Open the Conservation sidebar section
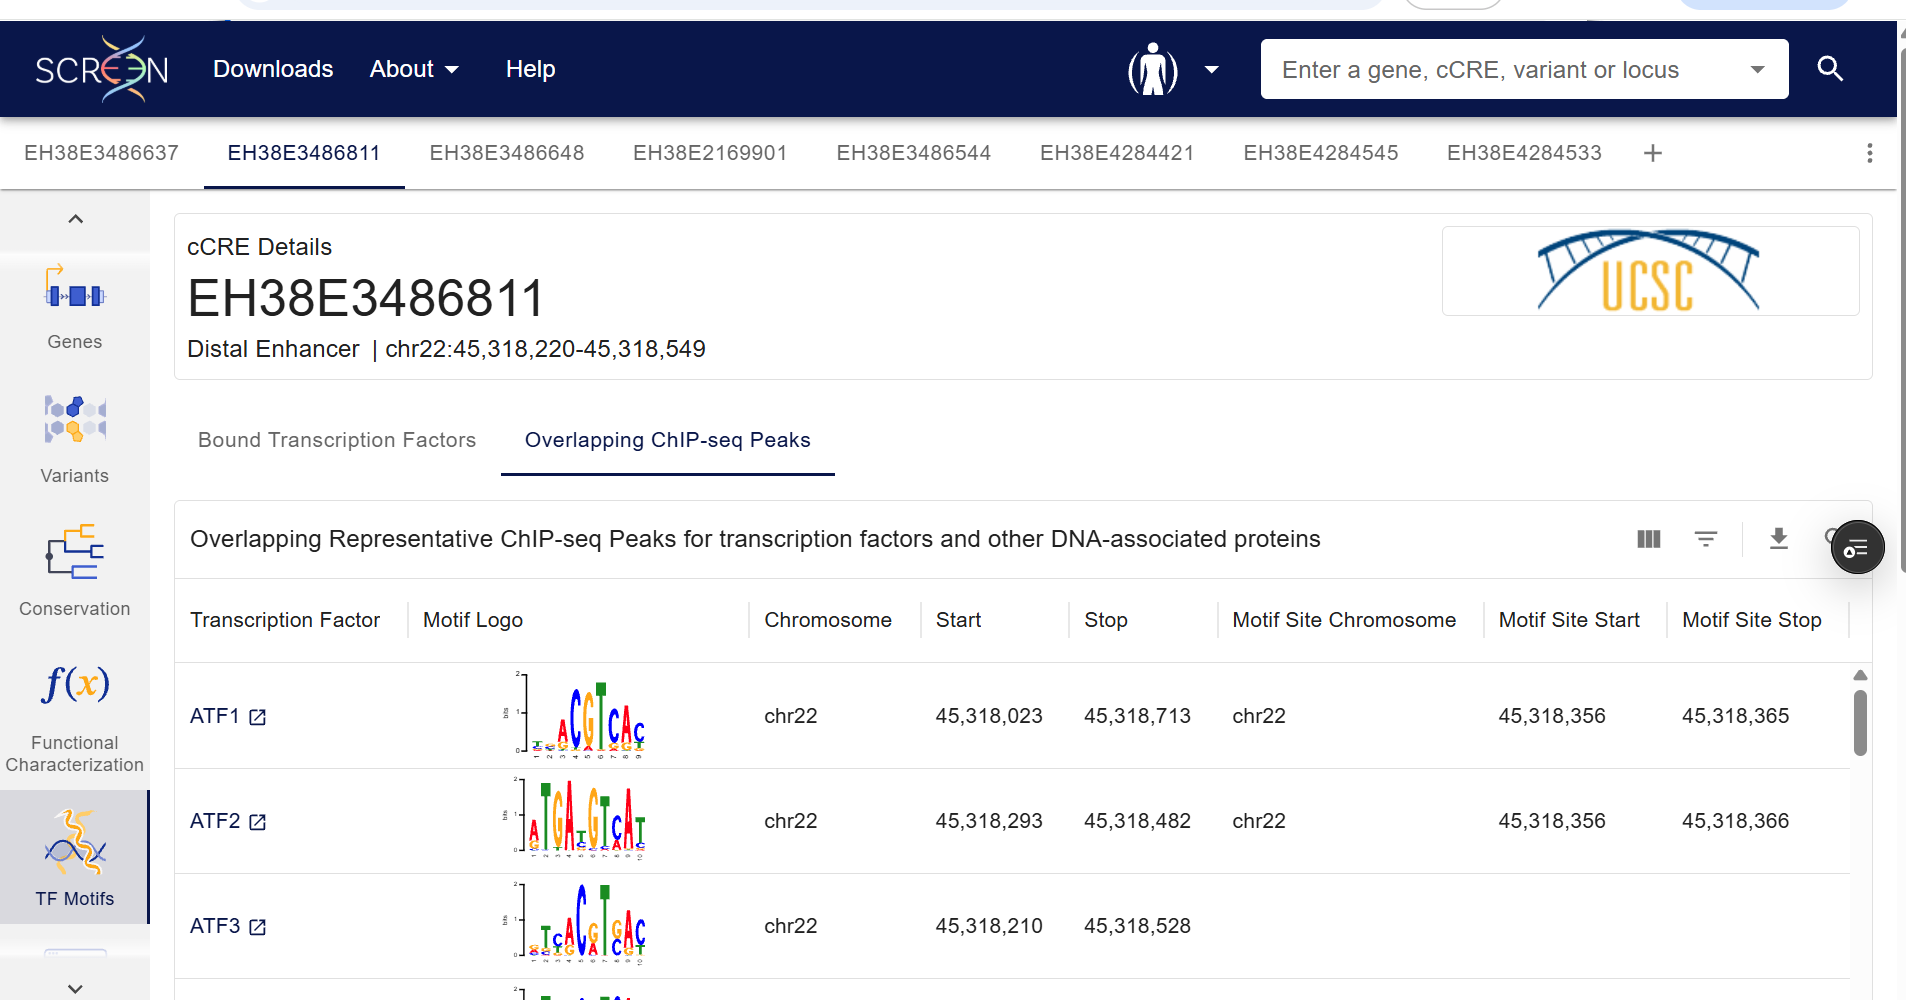This screenshot has width=1906, height=1000. click(x=75, y=571)
